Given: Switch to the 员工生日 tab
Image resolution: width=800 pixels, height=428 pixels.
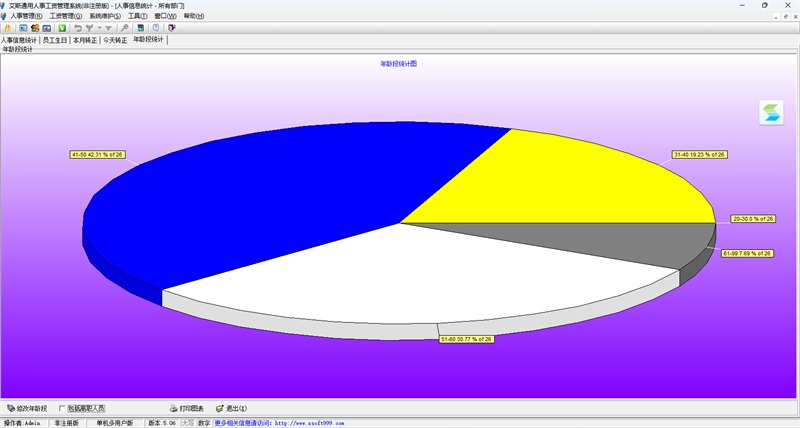Looking at the screenshot, I should tap(55, 40).
